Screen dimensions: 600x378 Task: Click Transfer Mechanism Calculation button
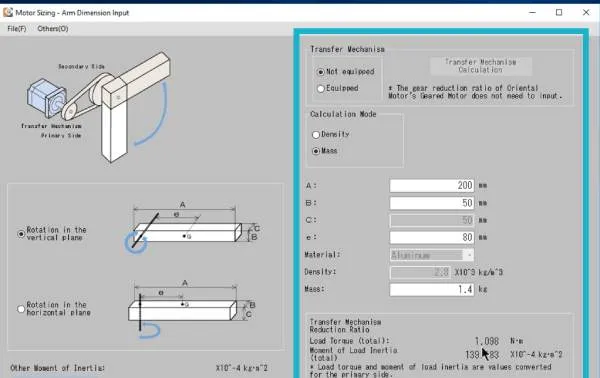[x=481, y=66]
